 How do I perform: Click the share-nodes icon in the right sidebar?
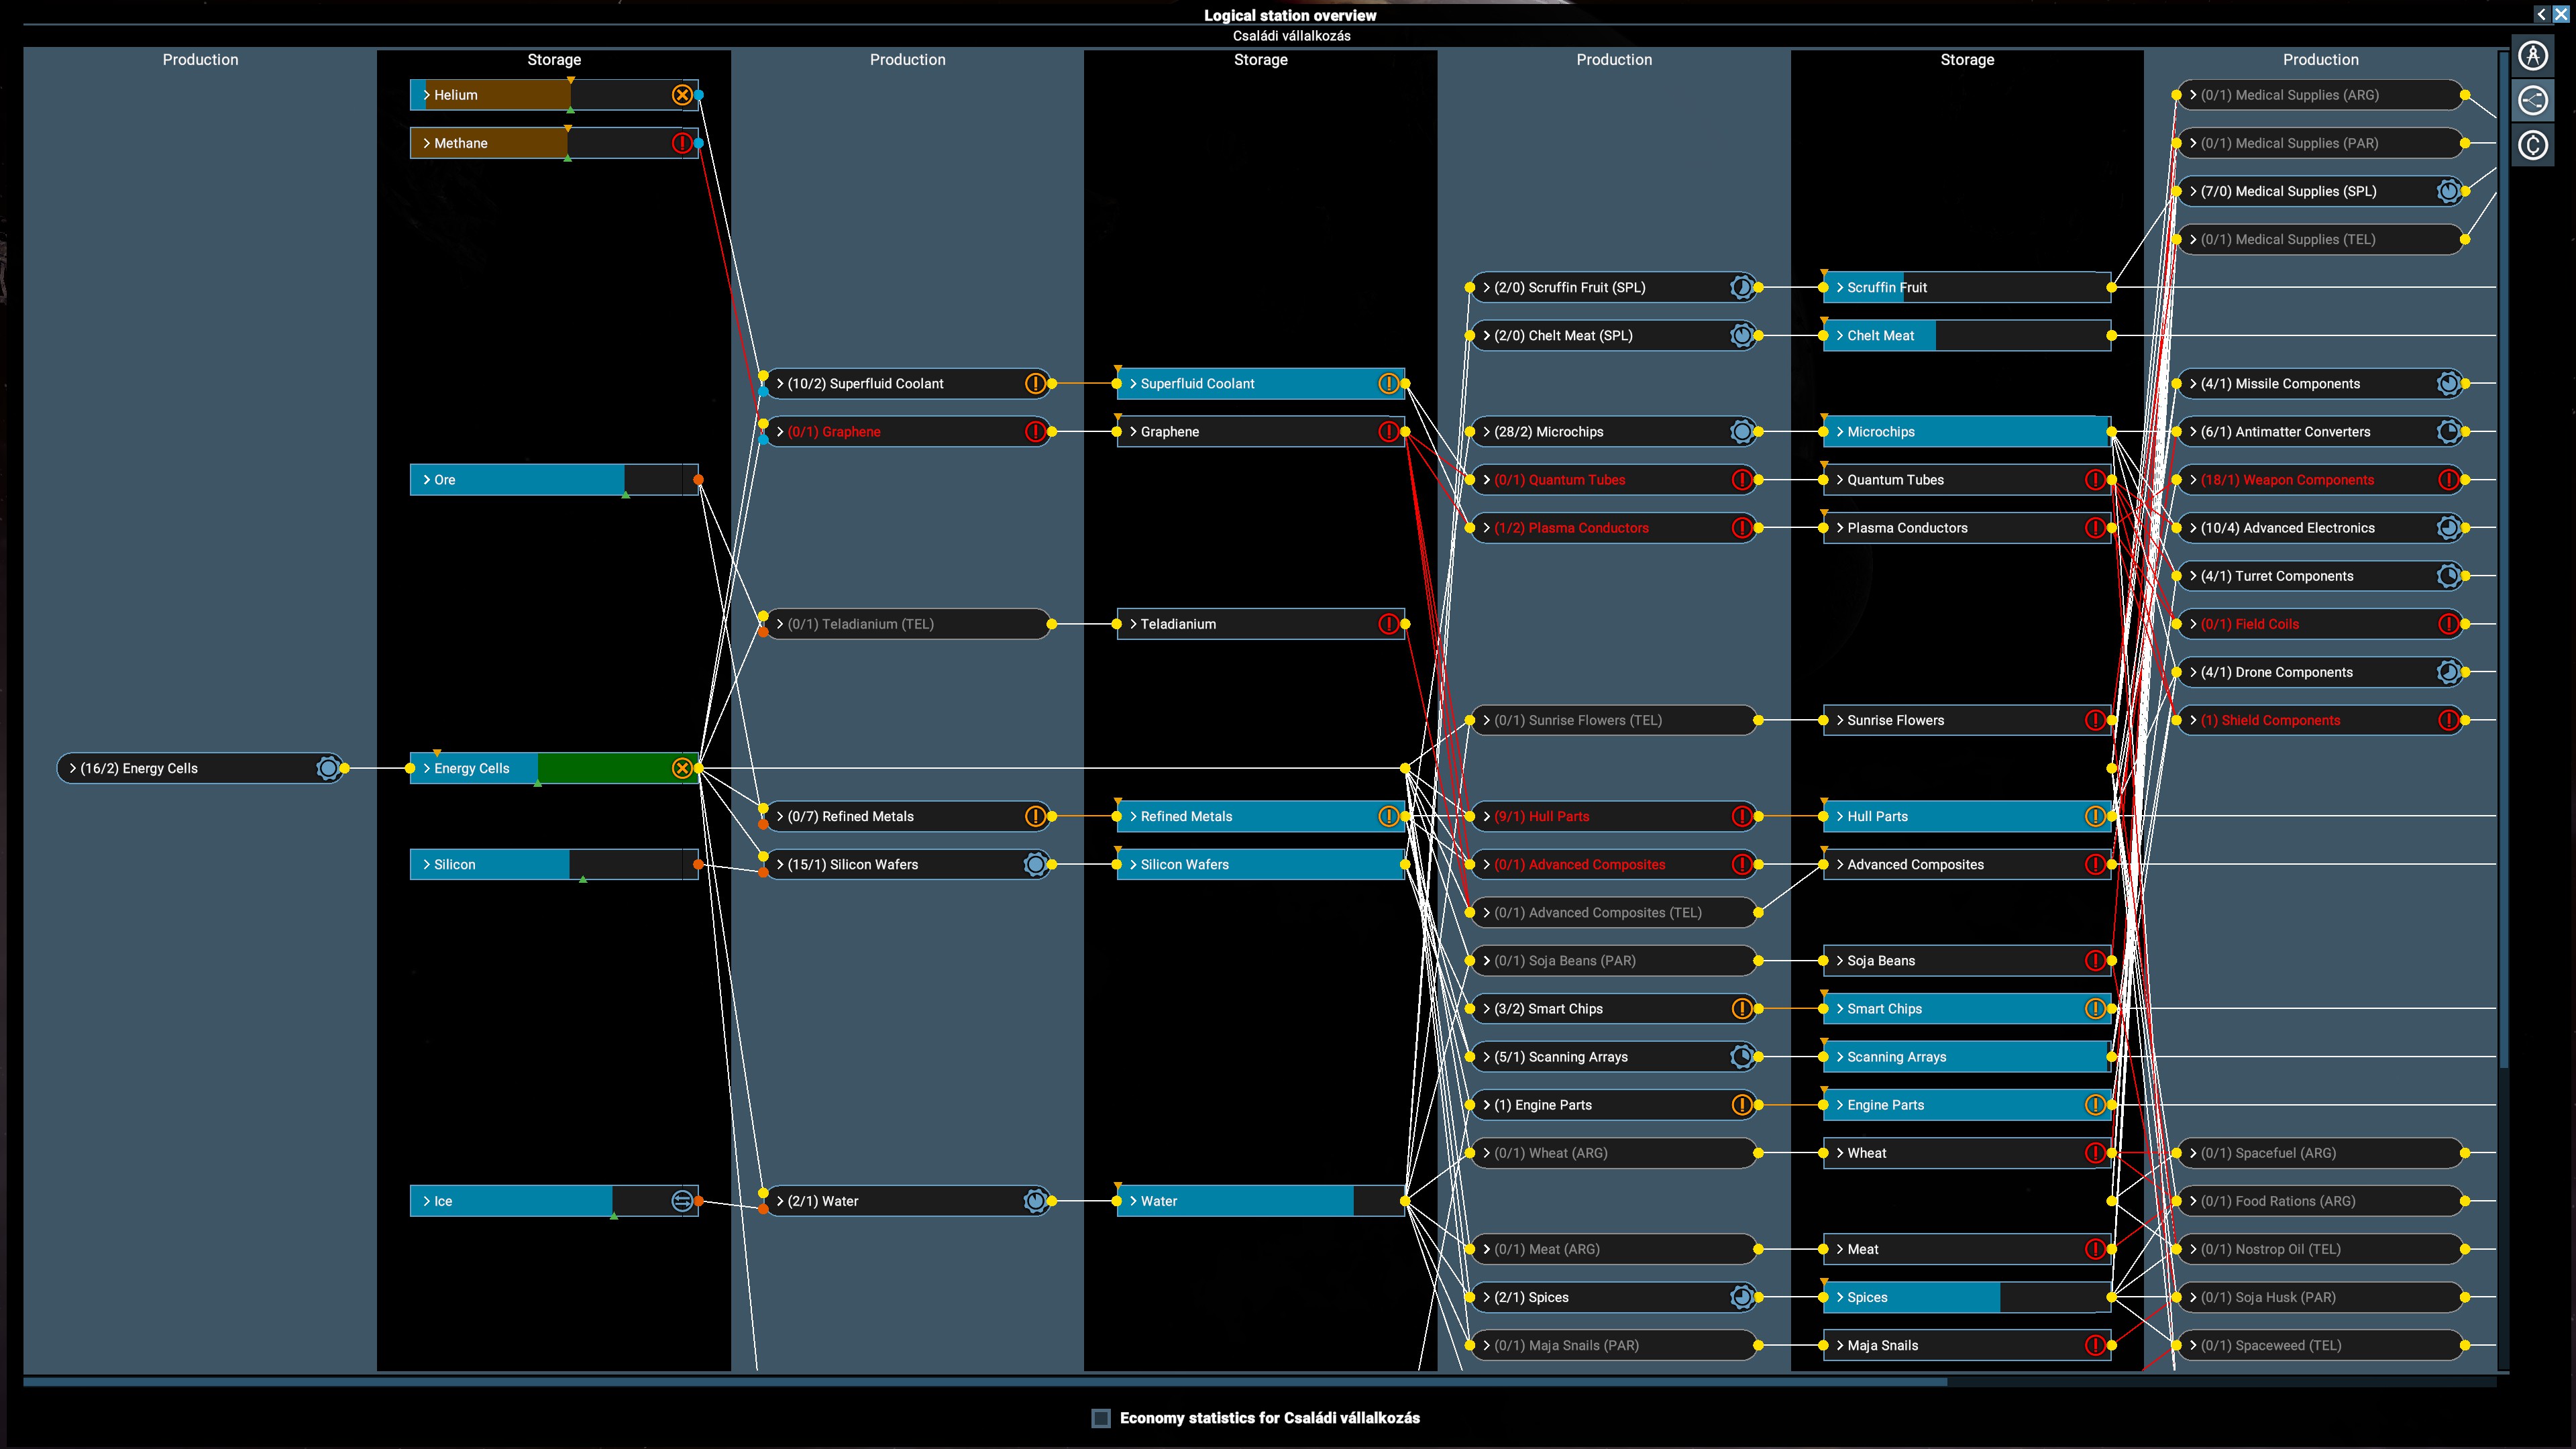click(x=2532, y=100)
